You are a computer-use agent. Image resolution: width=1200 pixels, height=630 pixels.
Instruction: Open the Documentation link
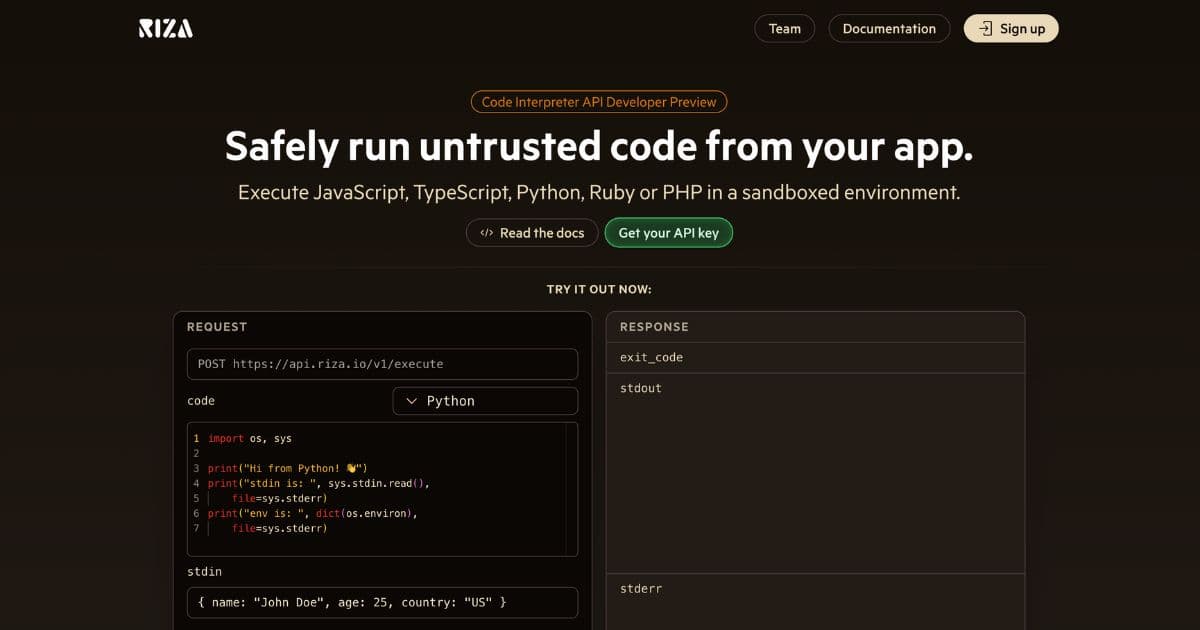(889, 28)
